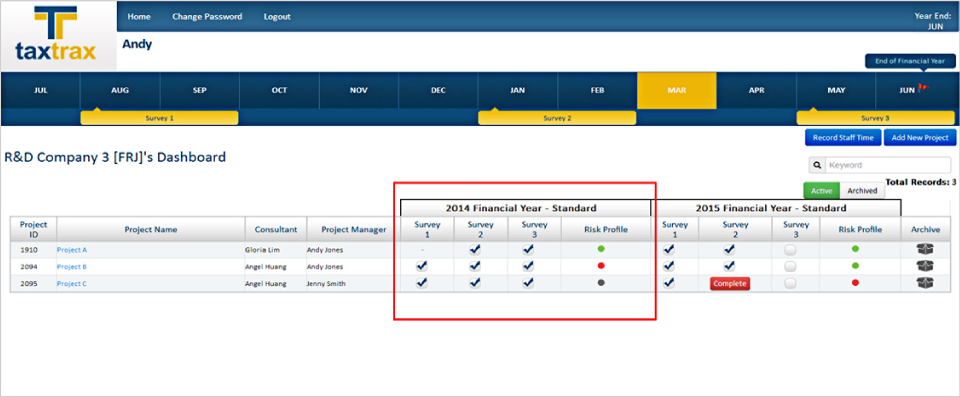Viewport: 960px width, 397px height.
Task: Check Project C 2015 Survey 3 box
Action: [790, 283]
